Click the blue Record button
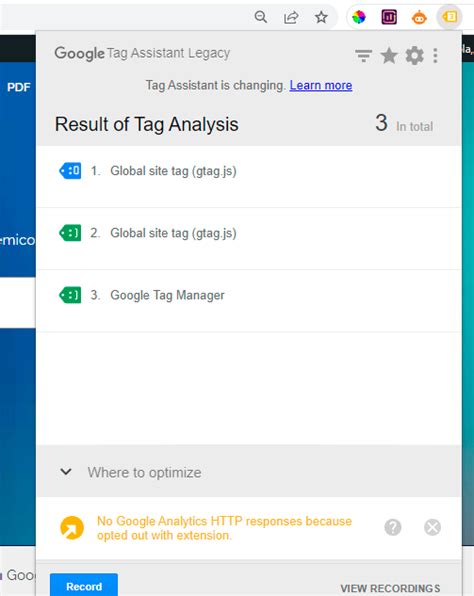 point(84,586)
